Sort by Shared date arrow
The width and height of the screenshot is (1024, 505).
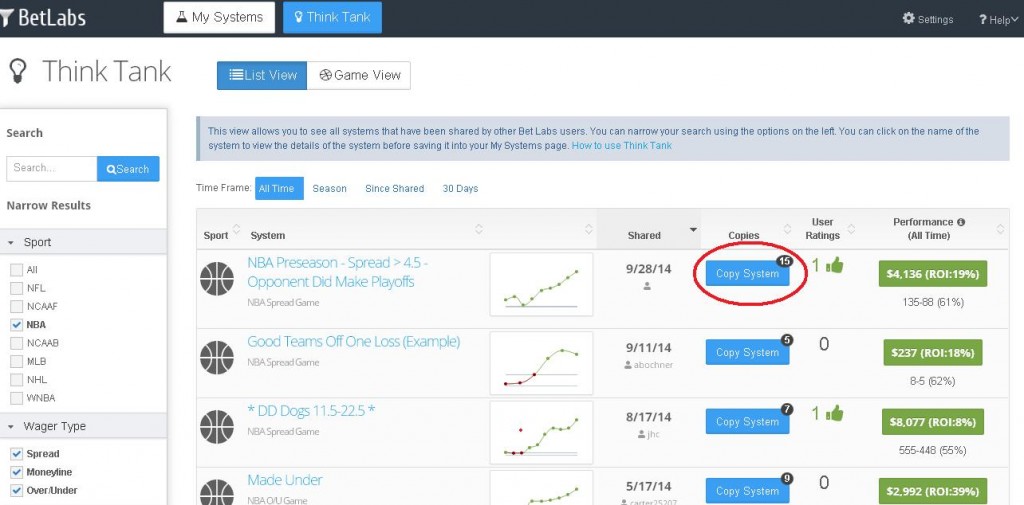pos(693,230)
